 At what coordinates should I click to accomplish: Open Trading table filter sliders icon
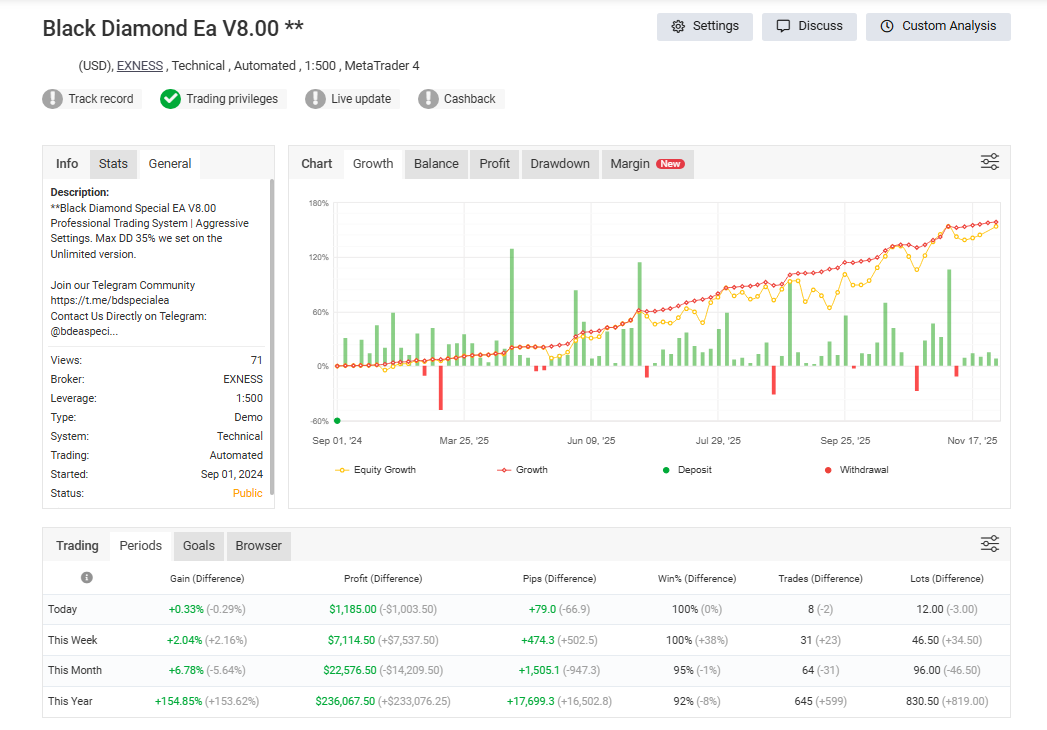pyautogui.click(x=989, y=544)
